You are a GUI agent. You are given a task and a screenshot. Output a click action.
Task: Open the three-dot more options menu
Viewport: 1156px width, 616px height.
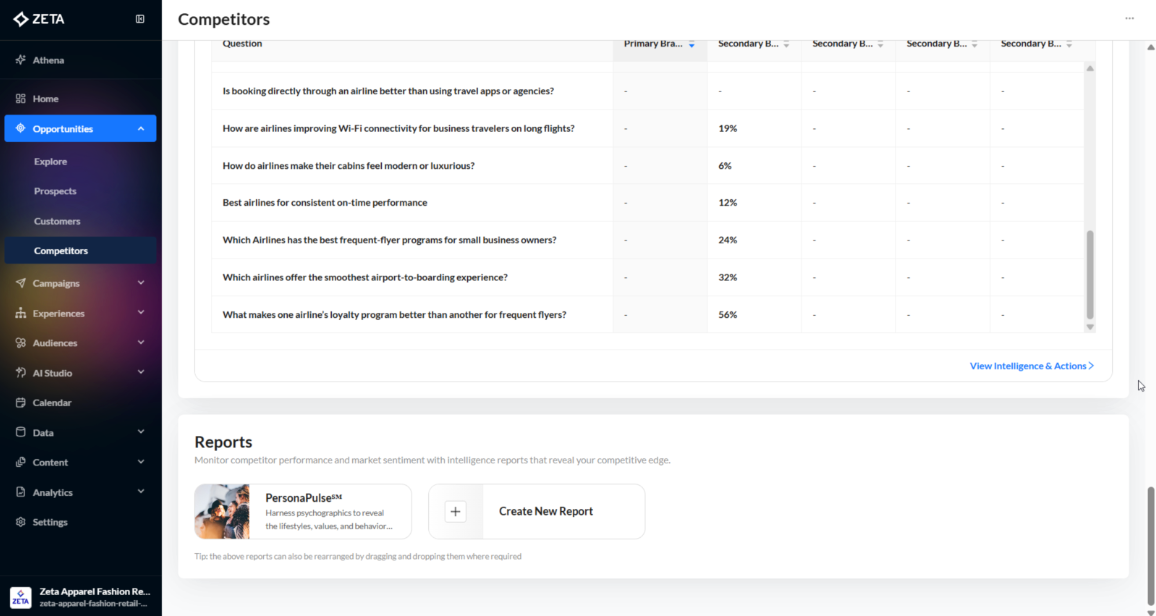click(x=1129, y=18)
